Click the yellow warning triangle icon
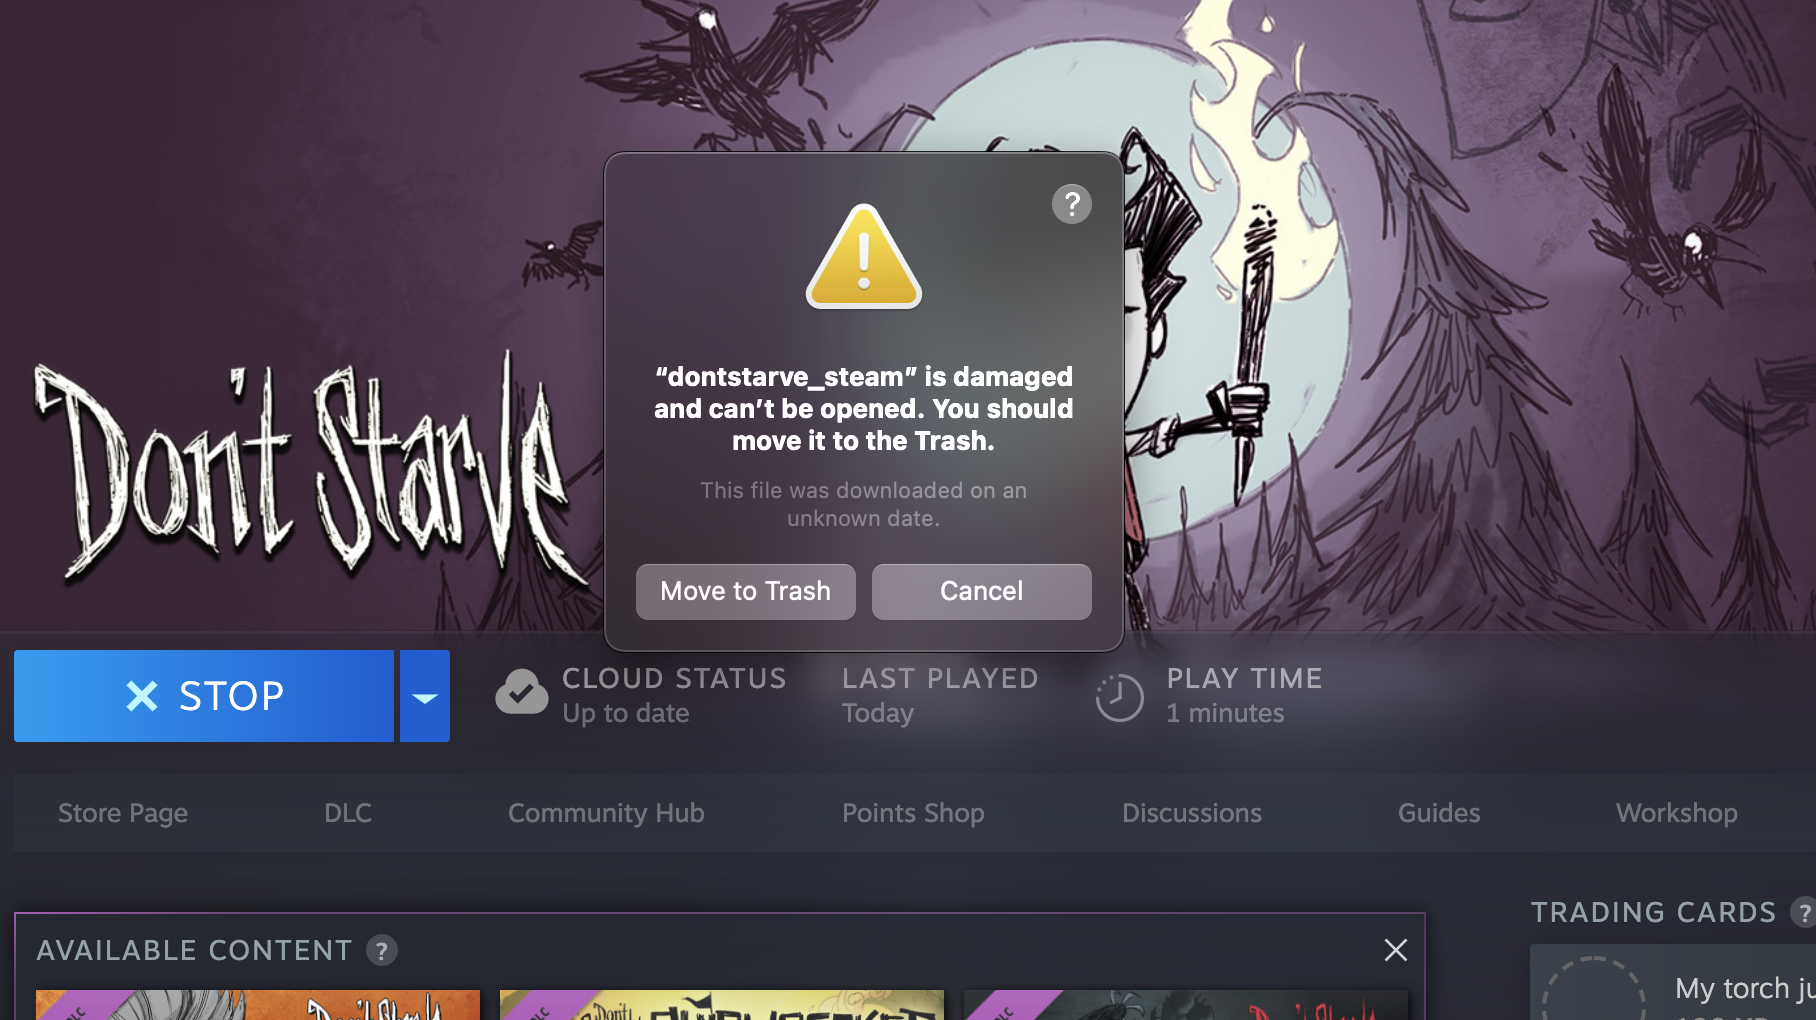 864,256
